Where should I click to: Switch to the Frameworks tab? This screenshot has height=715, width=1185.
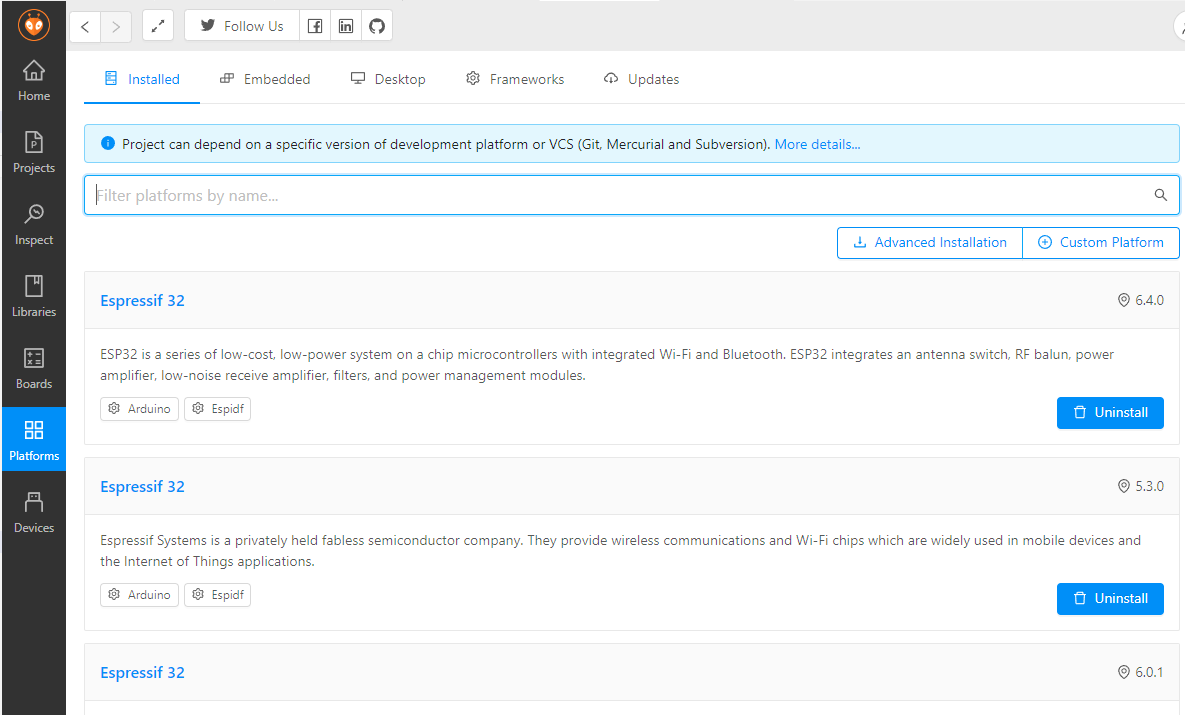coord(515,79)
